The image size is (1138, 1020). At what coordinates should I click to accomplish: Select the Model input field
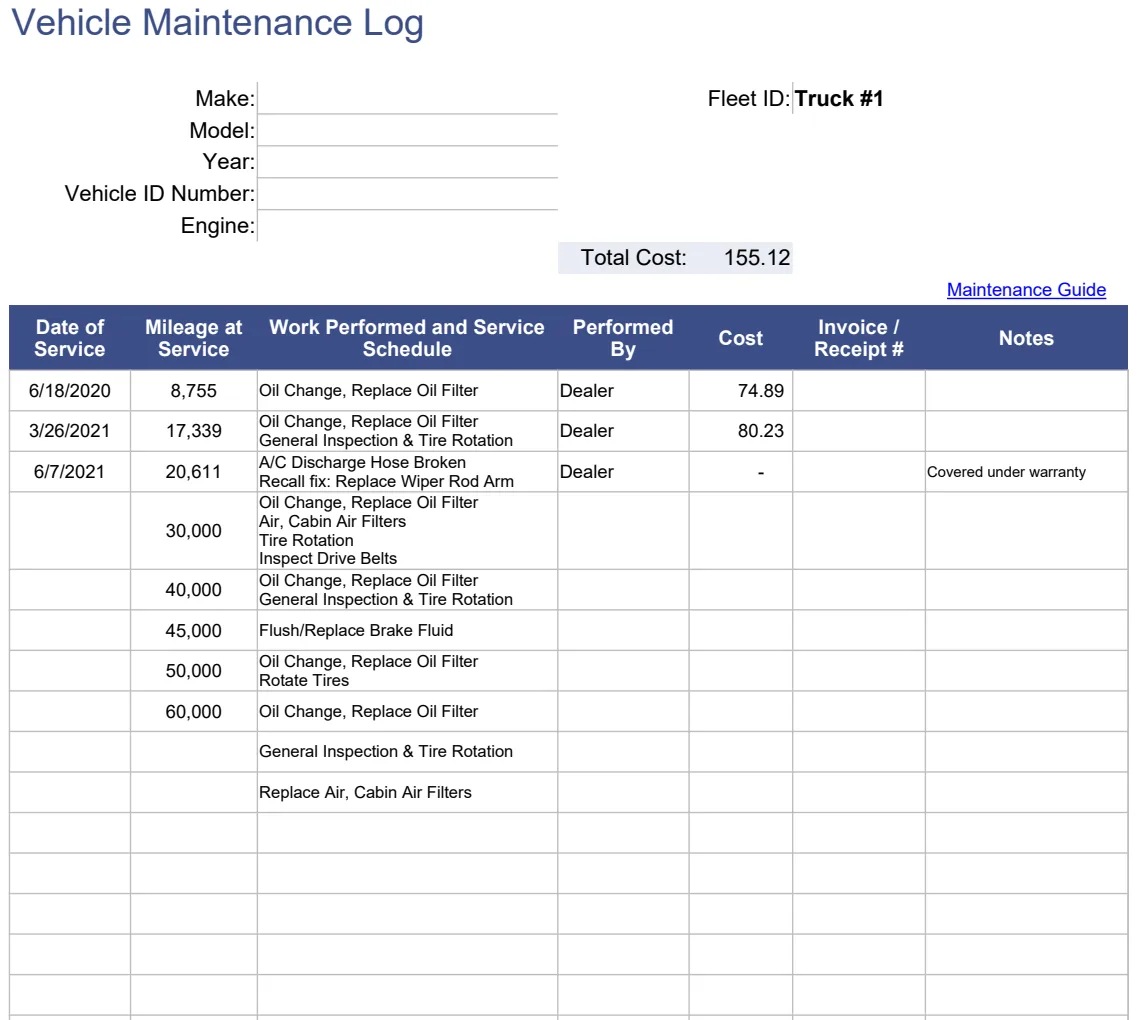pyautogui.click(x=407, y=130)
